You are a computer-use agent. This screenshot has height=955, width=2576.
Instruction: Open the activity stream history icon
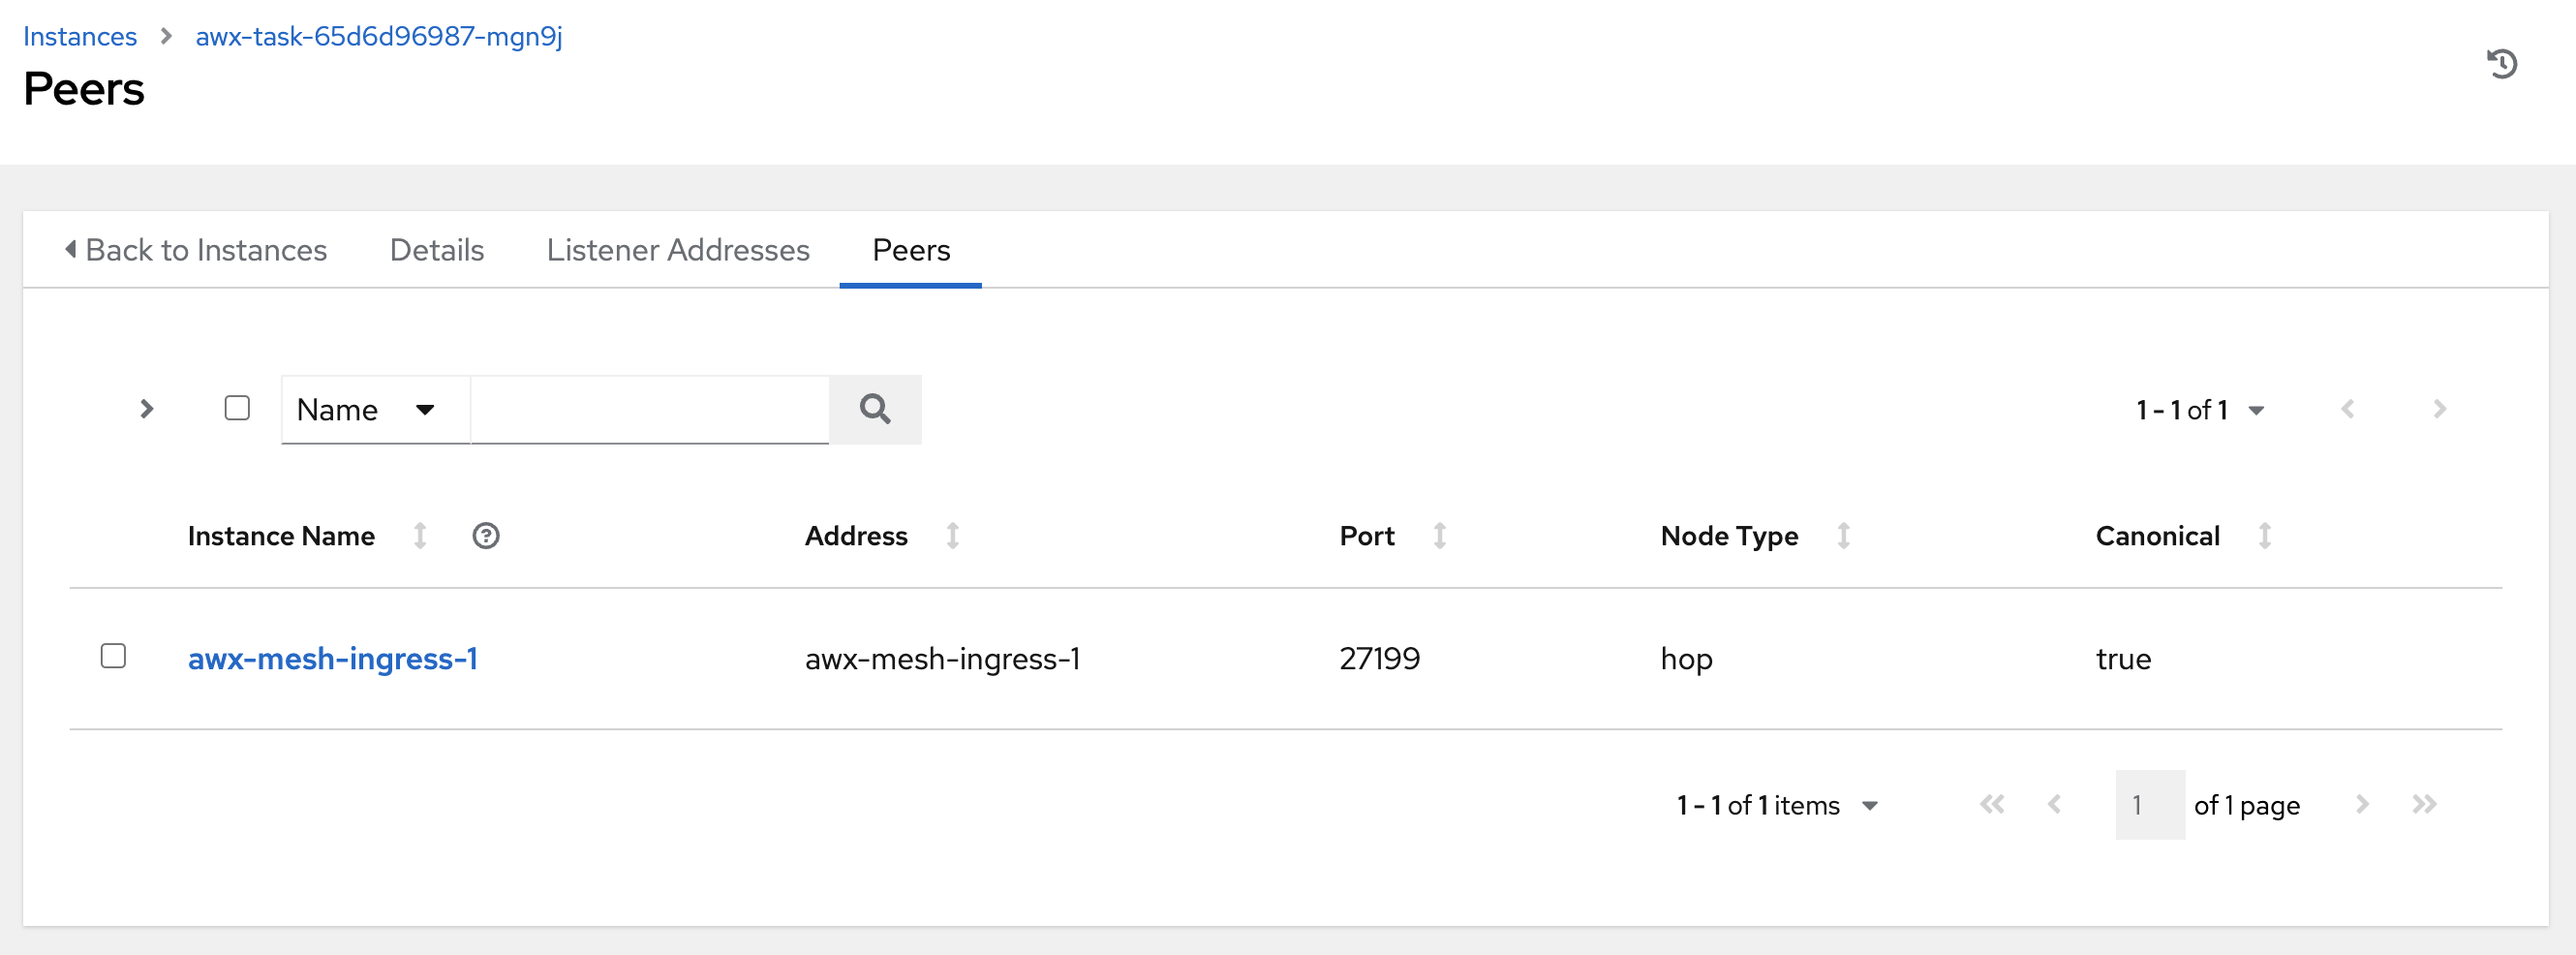(2501, 64)
